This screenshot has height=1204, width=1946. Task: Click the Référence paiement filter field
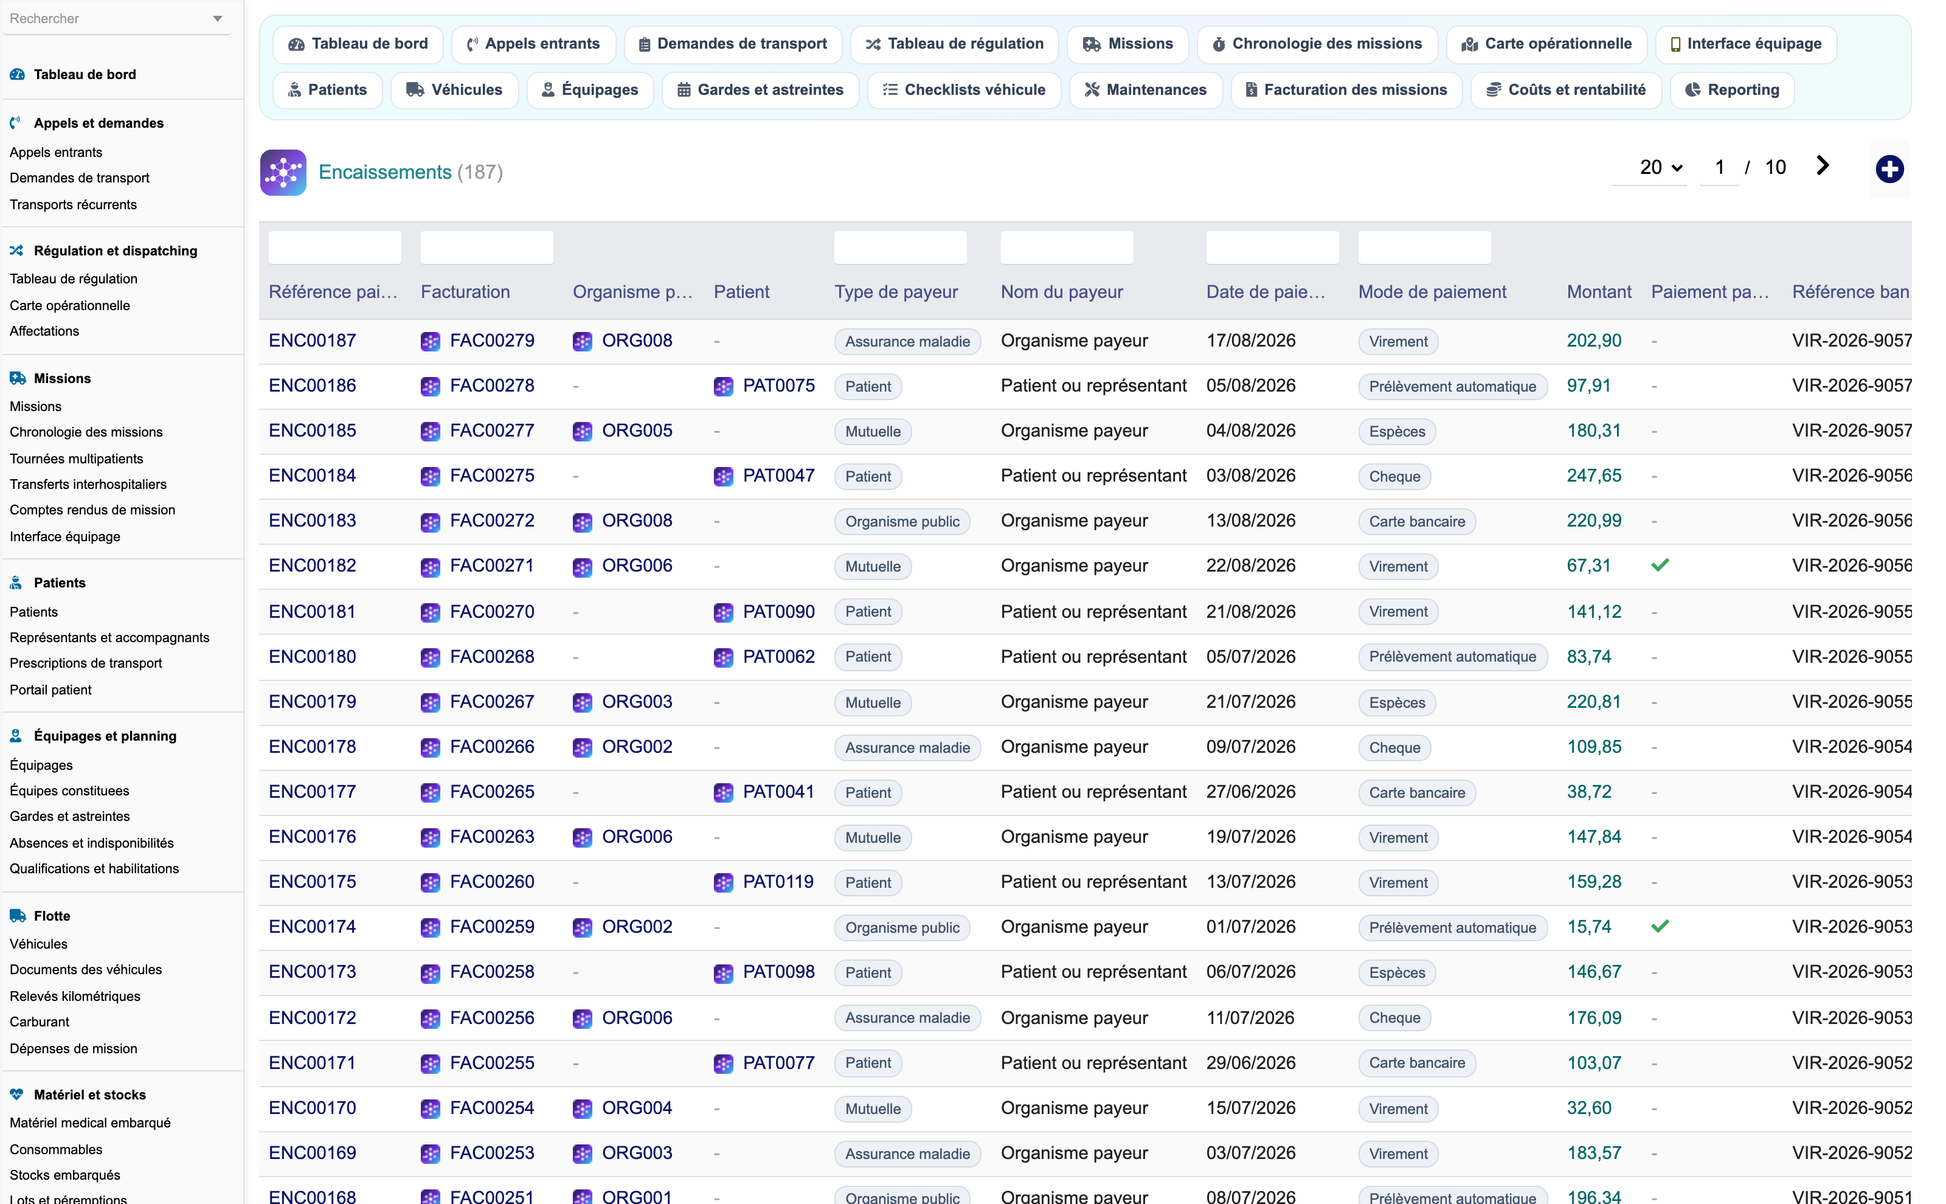coord(335,247)
